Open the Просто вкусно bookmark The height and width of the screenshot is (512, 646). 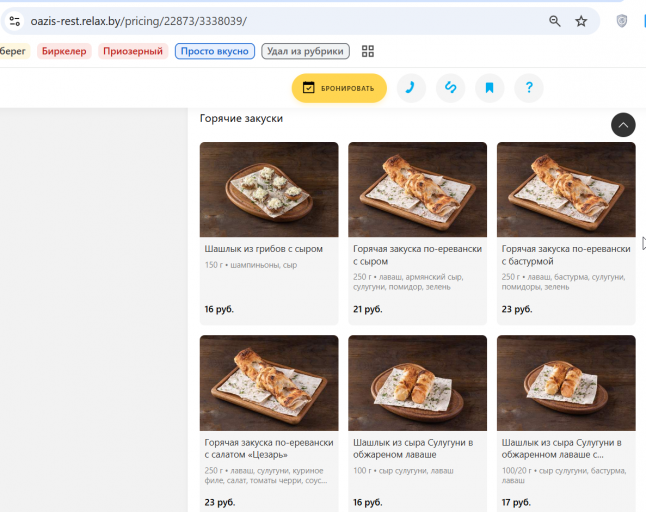(x=215, y=51)
